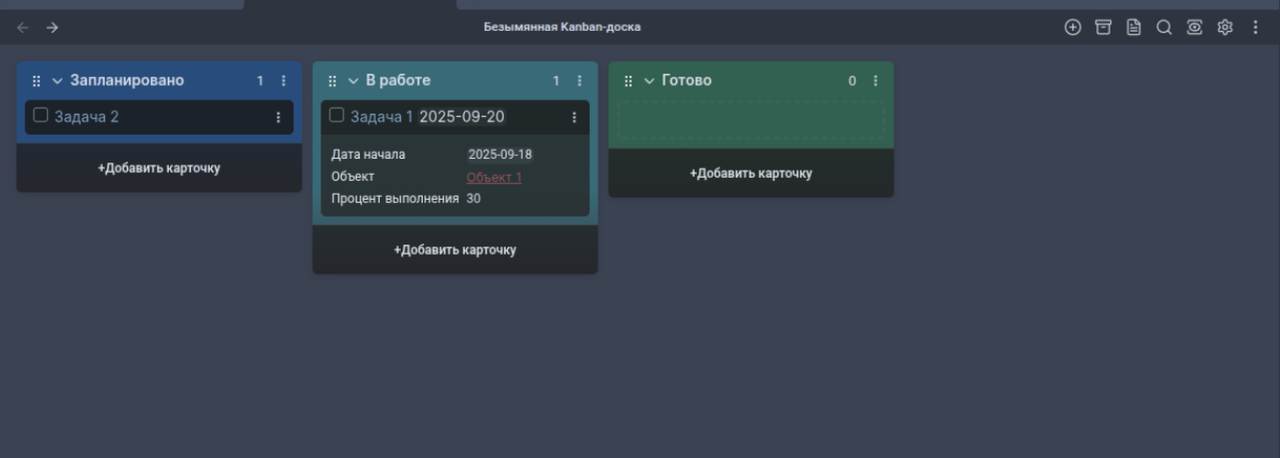Screen dimensions: 1280x458
Task: Open the Объект 1 link
Action: pos(494,177)
